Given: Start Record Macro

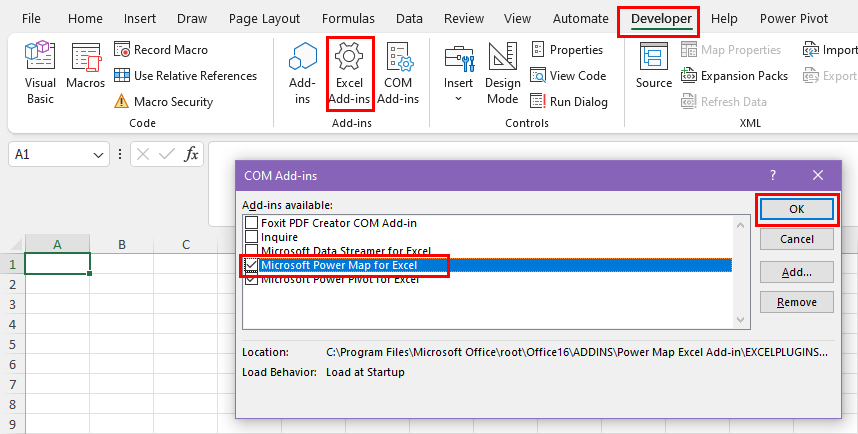Looking at the screenshot, I should point(161,50).
